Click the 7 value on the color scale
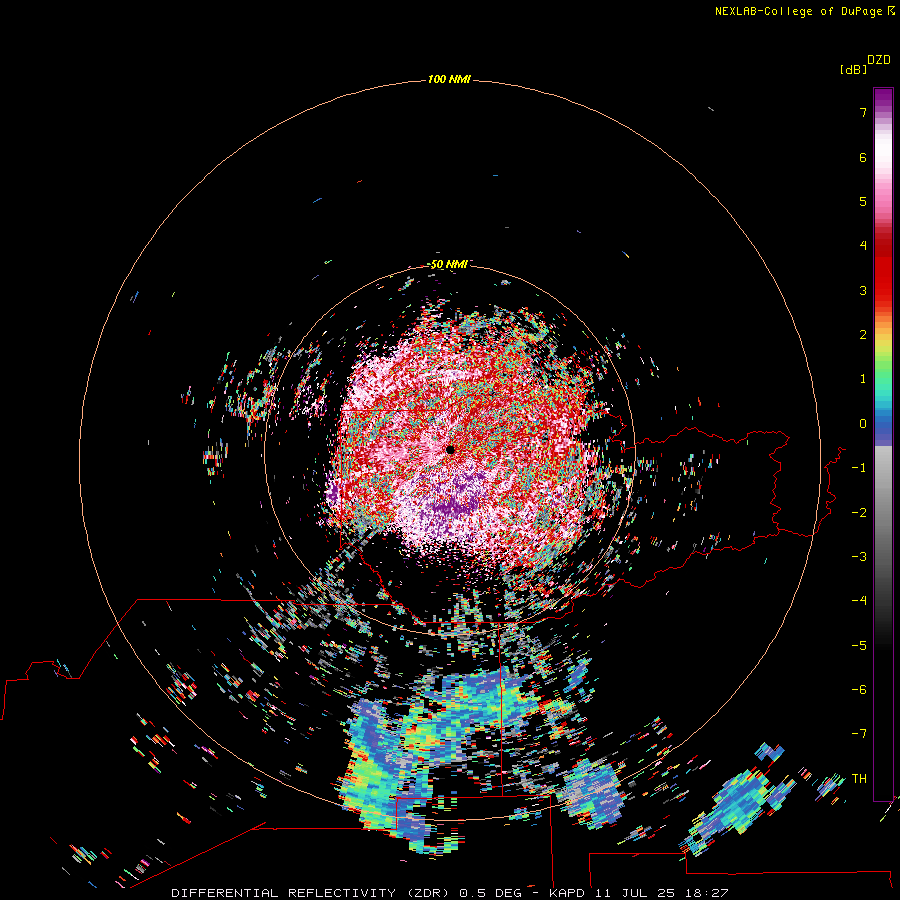 [863, 113]
